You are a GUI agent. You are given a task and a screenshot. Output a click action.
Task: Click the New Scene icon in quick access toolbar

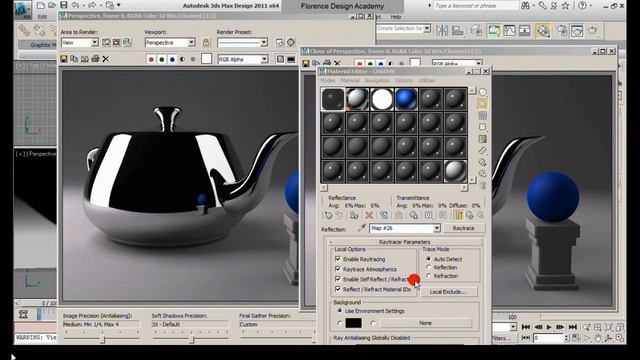click(40, 5)
